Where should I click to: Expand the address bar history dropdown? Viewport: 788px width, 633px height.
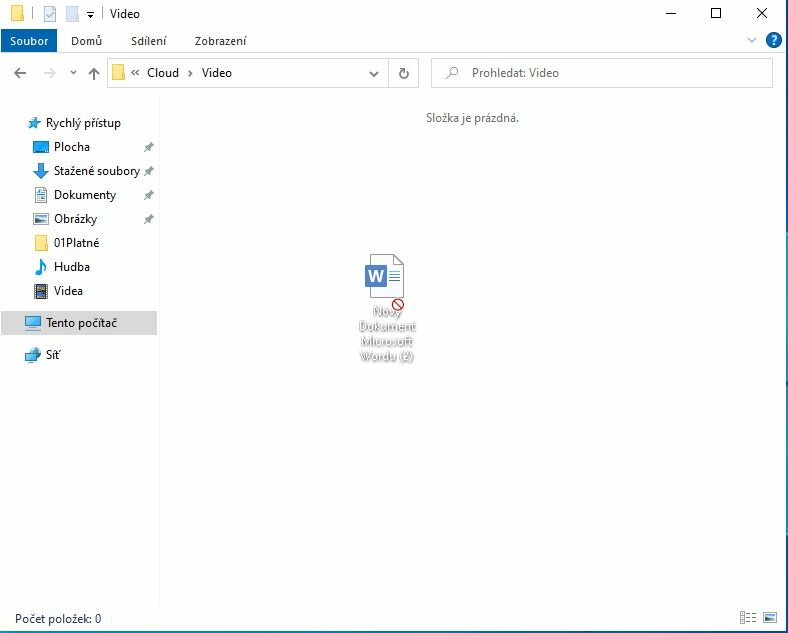tap(374, 73)
